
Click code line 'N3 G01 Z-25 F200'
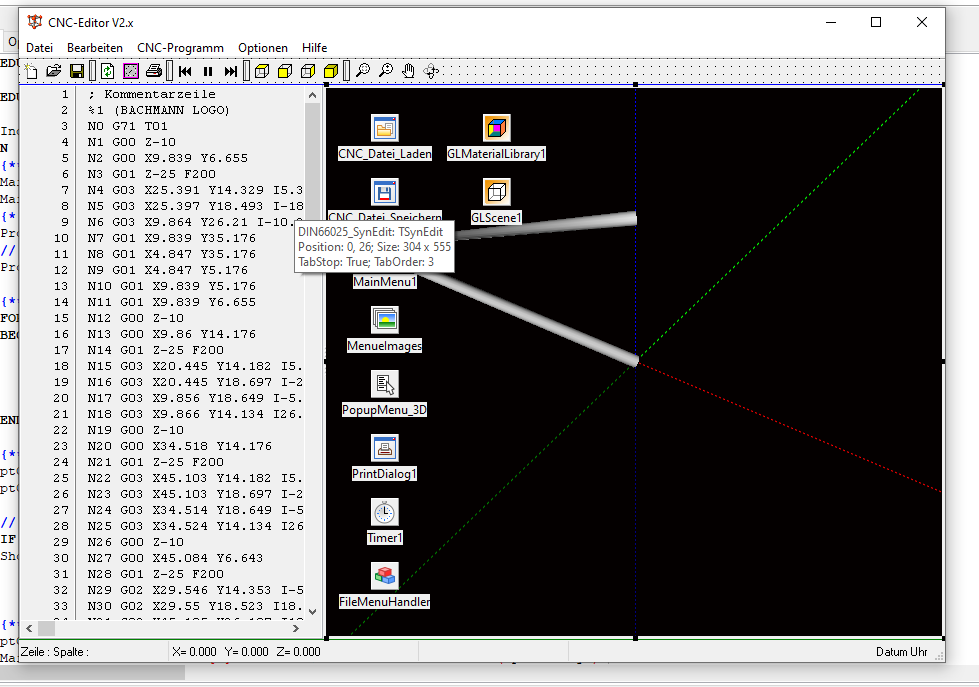tap(152, 174)
